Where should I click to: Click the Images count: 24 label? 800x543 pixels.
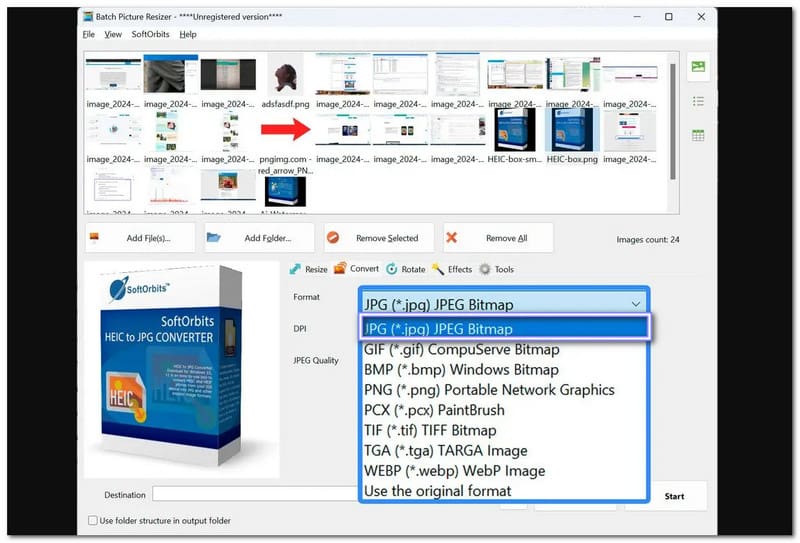click(x=647, y=239)
